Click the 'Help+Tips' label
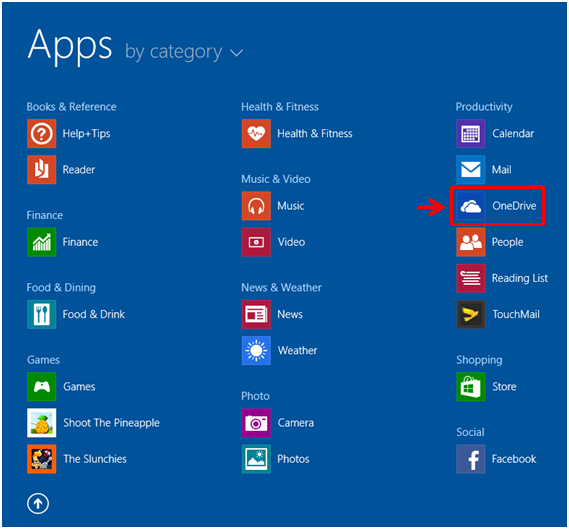Image resolution: width=569 pixels, height=529 pixels. [86, 134]
